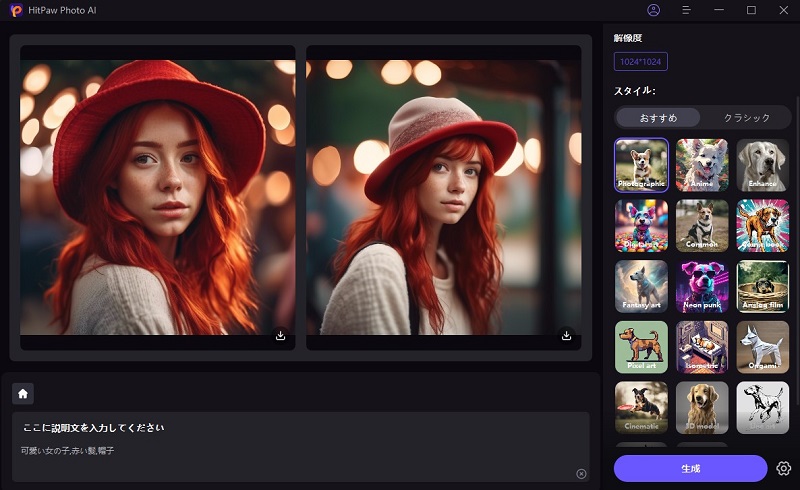Switch to the クラシック styles tab
Image resolution: width=800 pixels, height=490 pixels.
(x=746, y=118)
